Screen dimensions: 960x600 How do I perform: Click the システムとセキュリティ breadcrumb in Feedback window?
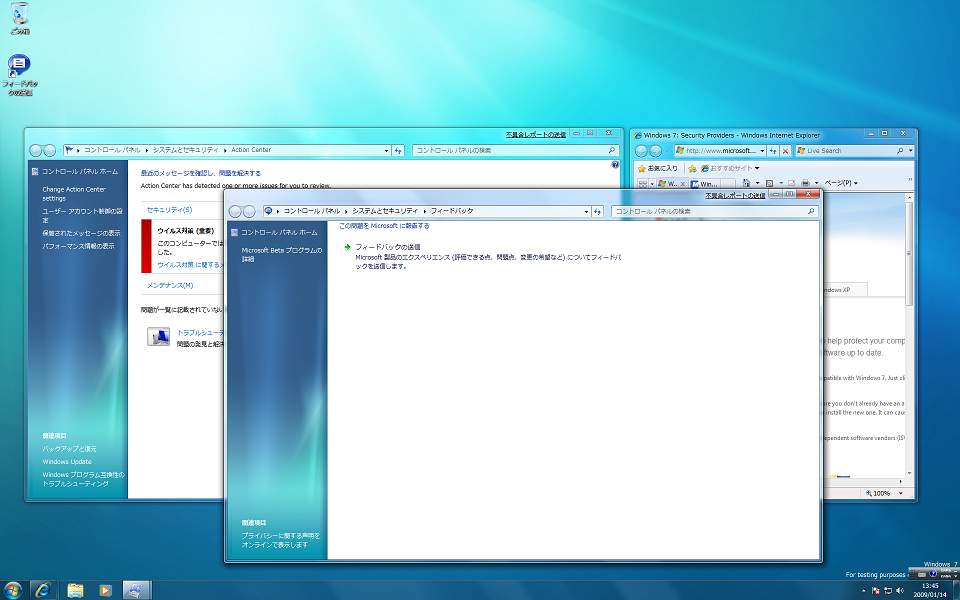click(x=384, y=211)
